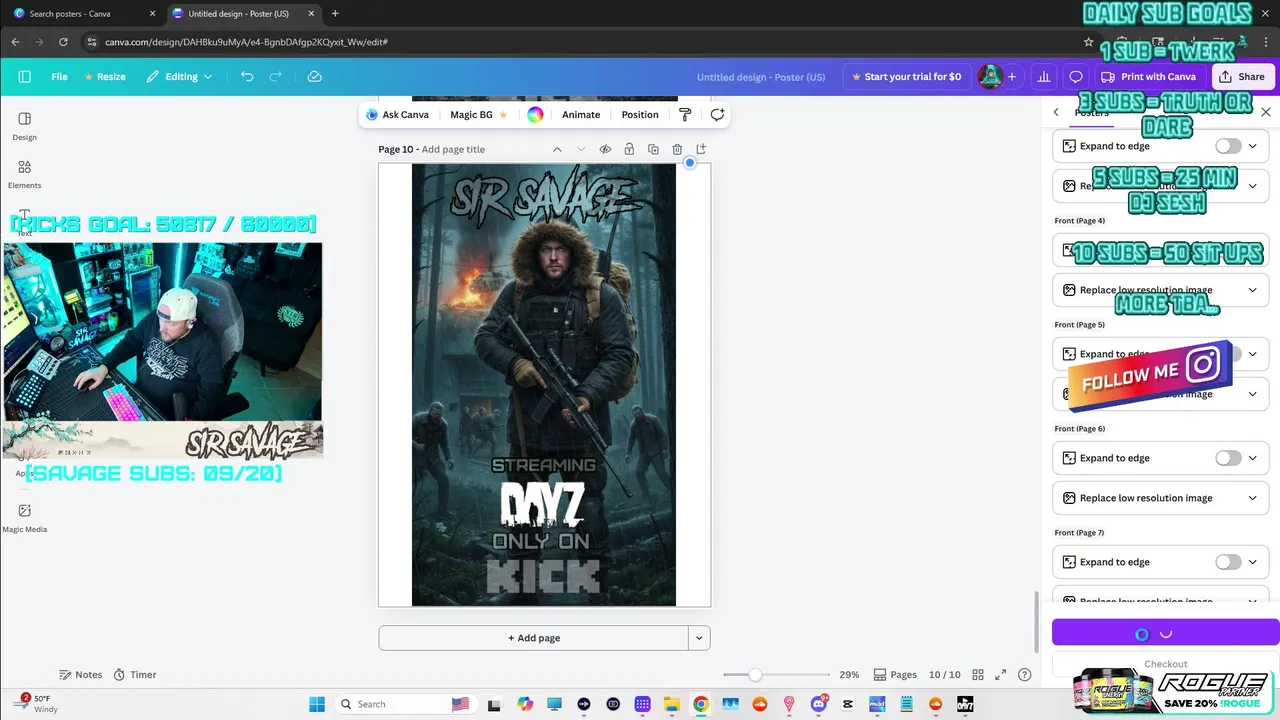The height and width of the screenshot is (720, 1280).
Task: Click the zoom slider handle
Action: pos(755,675)
